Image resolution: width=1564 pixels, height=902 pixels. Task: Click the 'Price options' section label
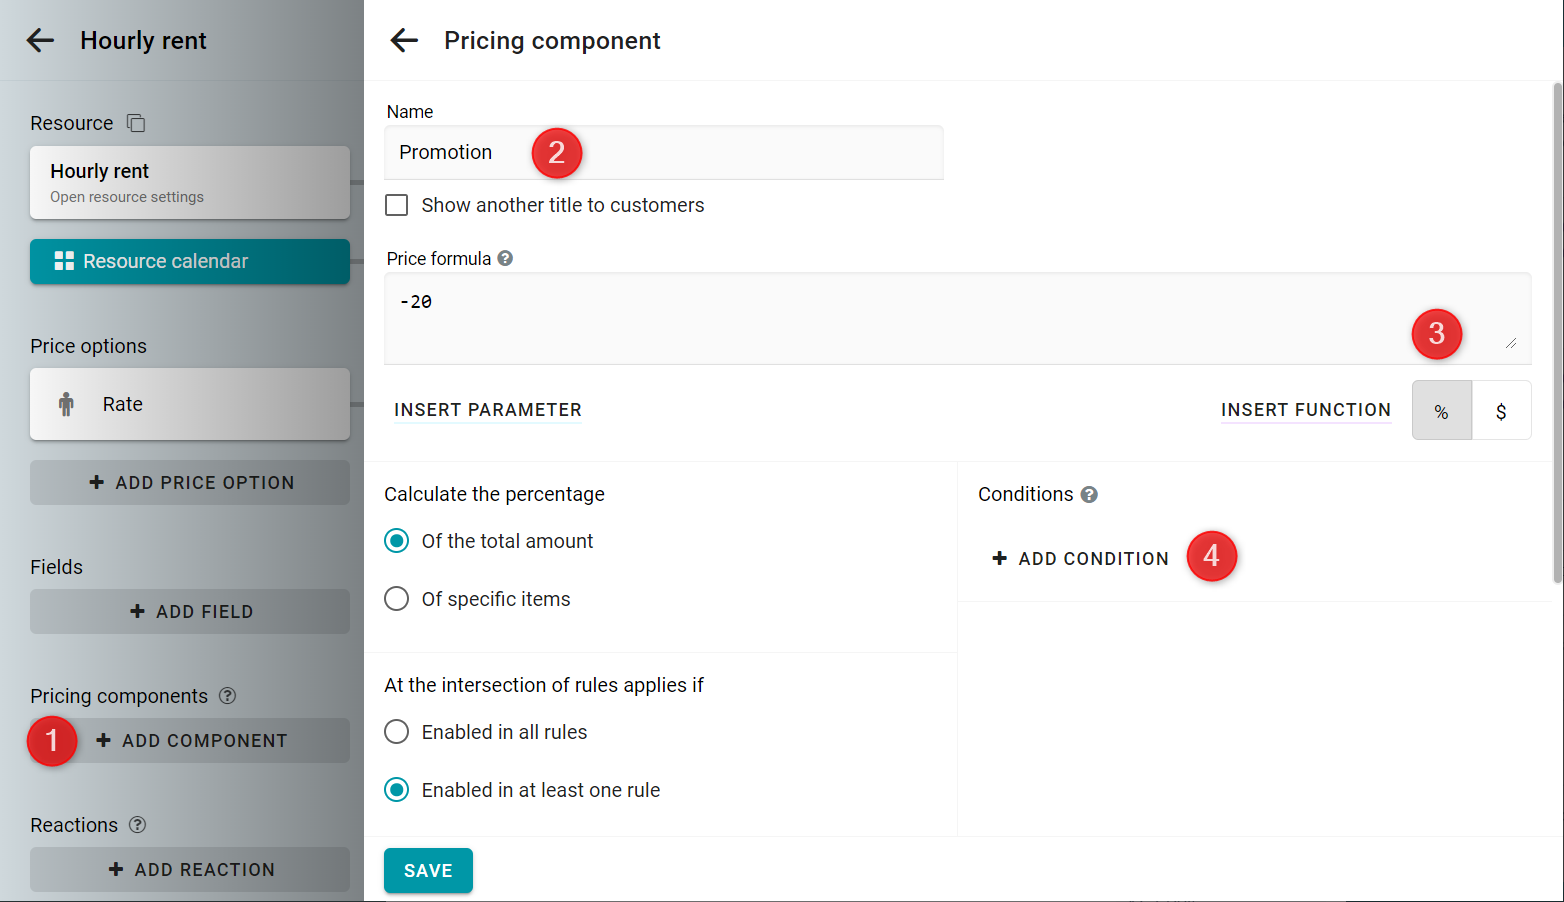click(88, 346)
